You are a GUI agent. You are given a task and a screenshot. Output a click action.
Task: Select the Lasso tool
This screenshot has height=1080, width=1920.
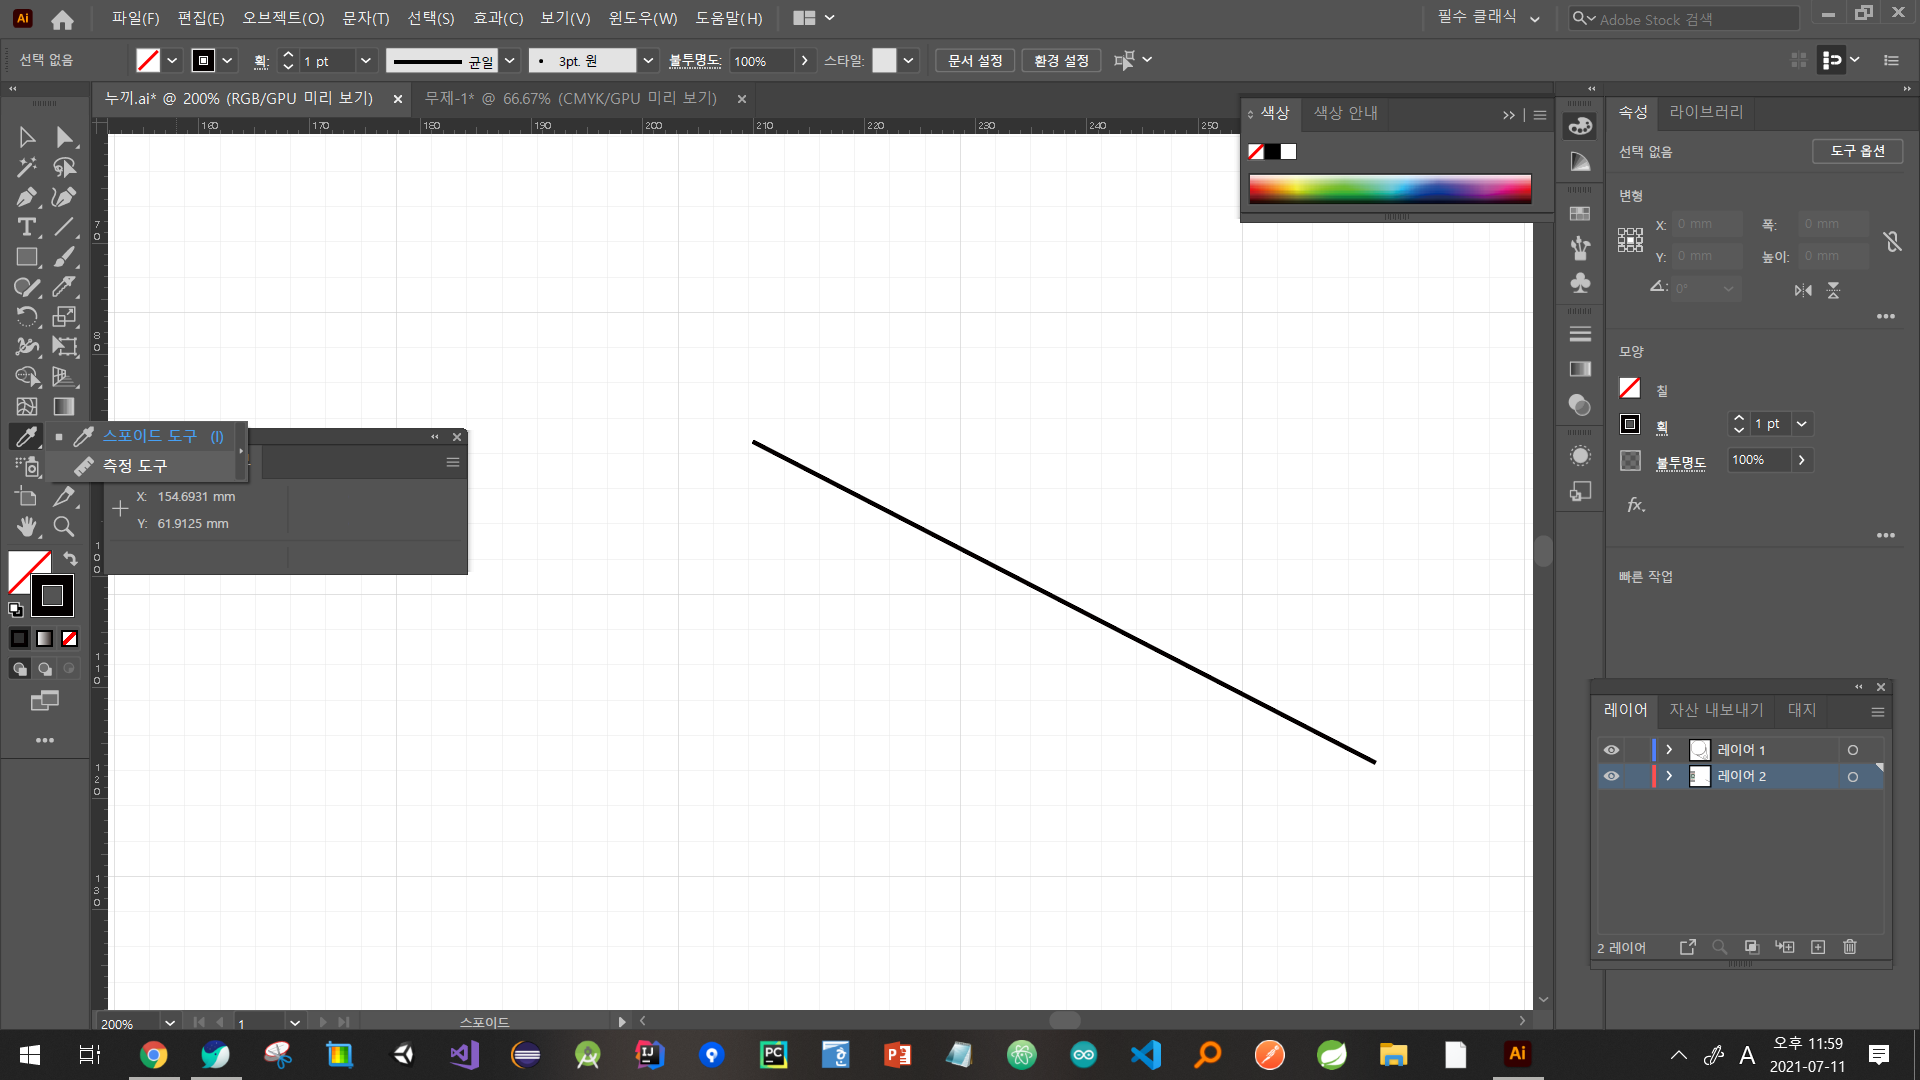[x=64, y=167]
